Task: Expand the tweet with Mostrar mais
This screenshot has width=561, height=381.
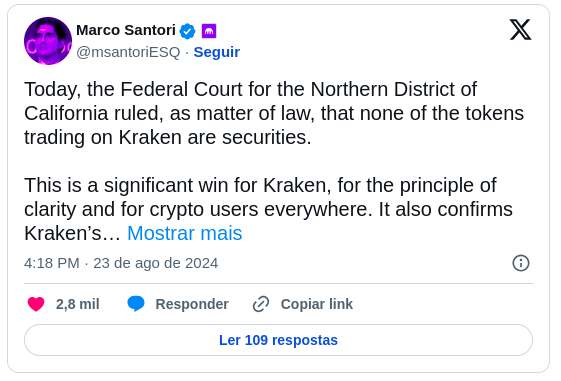Action: 185,233
